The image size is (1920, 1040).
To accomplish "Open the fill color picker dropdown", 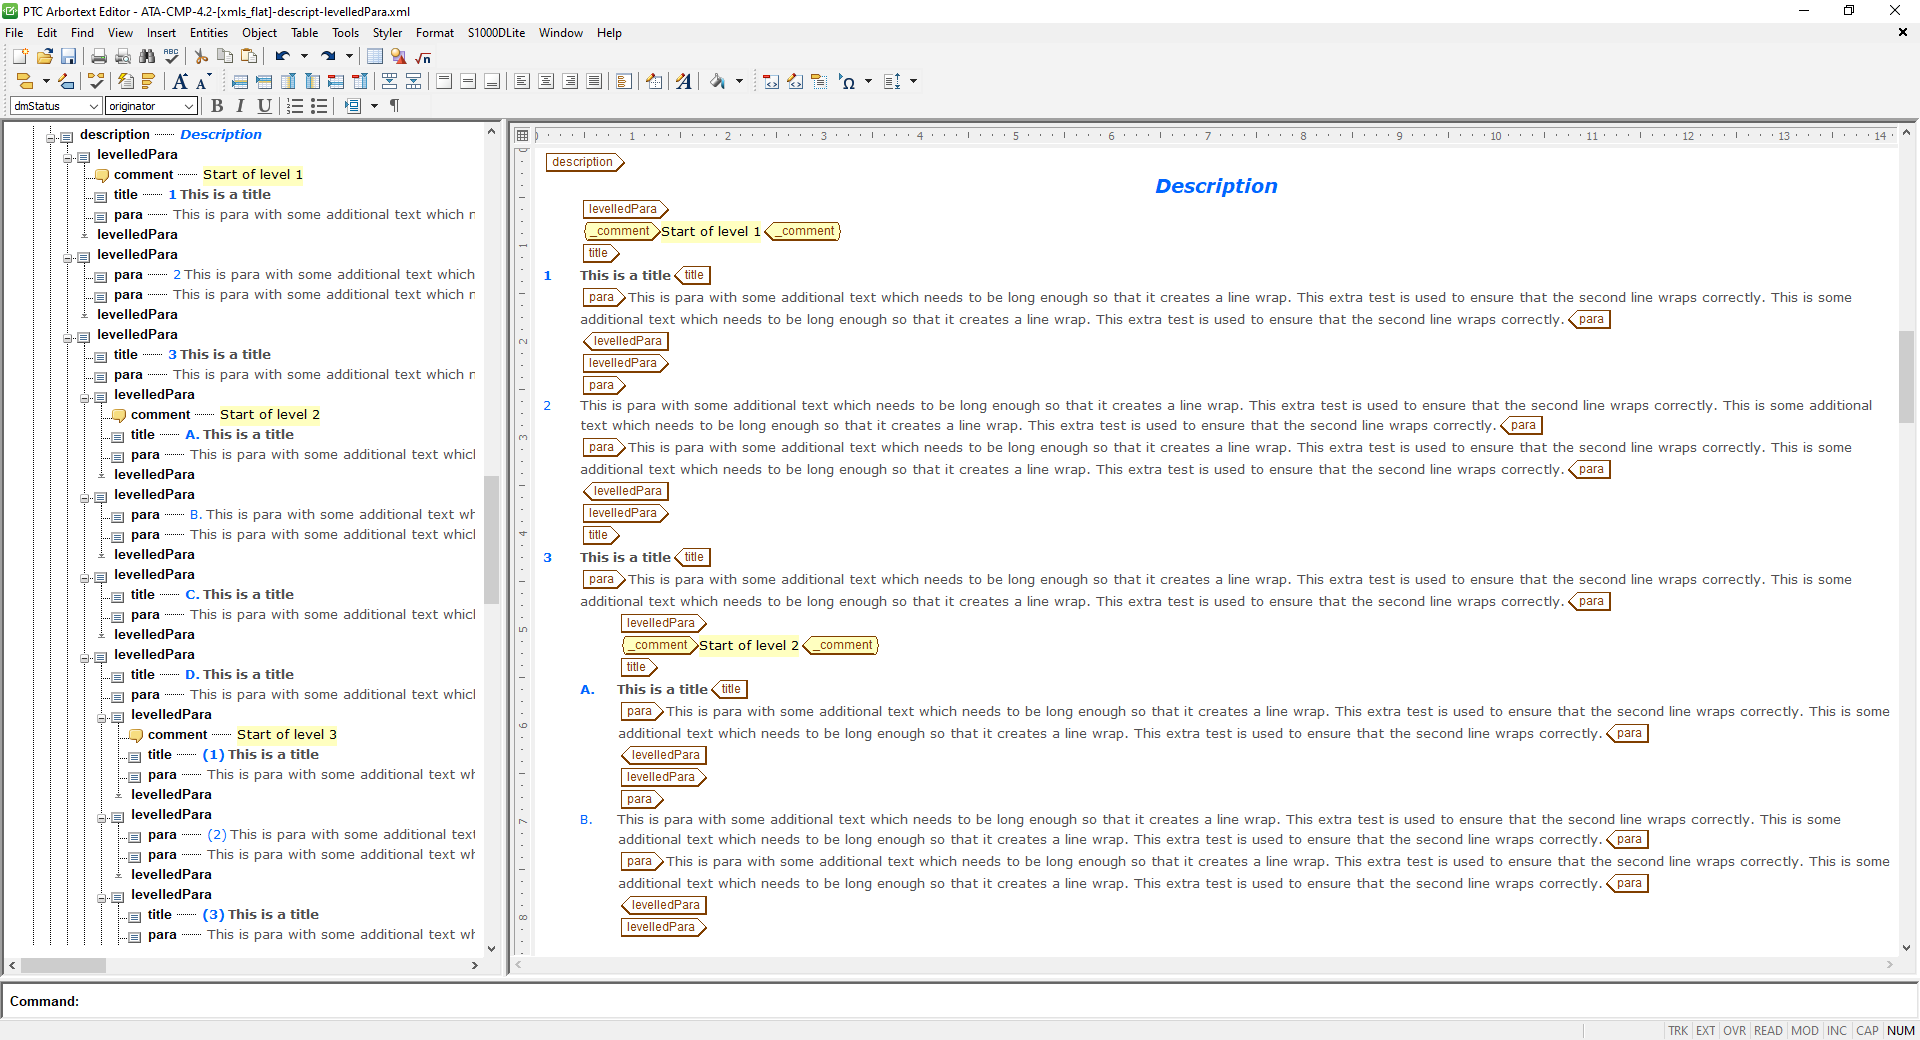I will tap(741, 82).
